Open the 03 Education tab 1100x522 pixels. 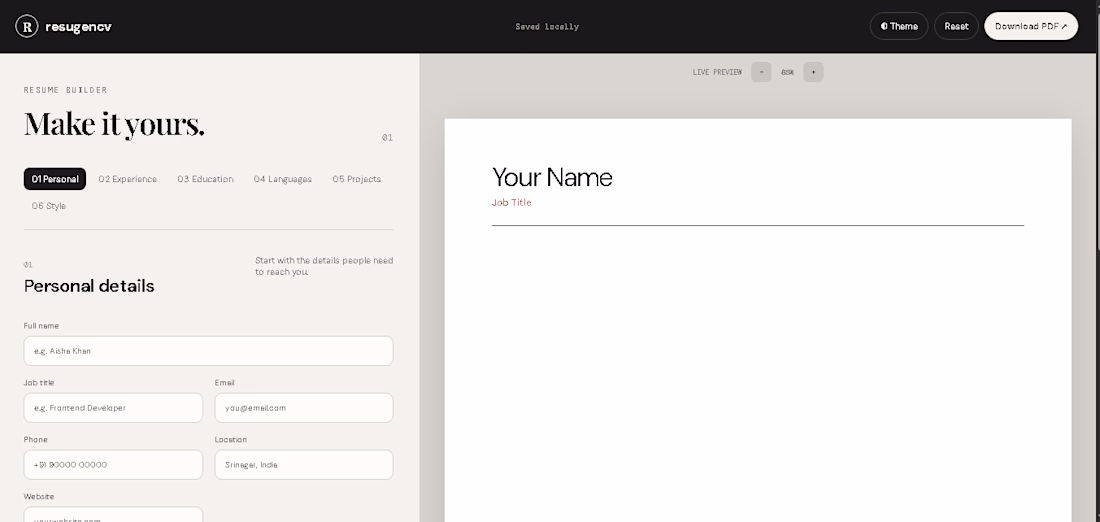coord(205,179)
